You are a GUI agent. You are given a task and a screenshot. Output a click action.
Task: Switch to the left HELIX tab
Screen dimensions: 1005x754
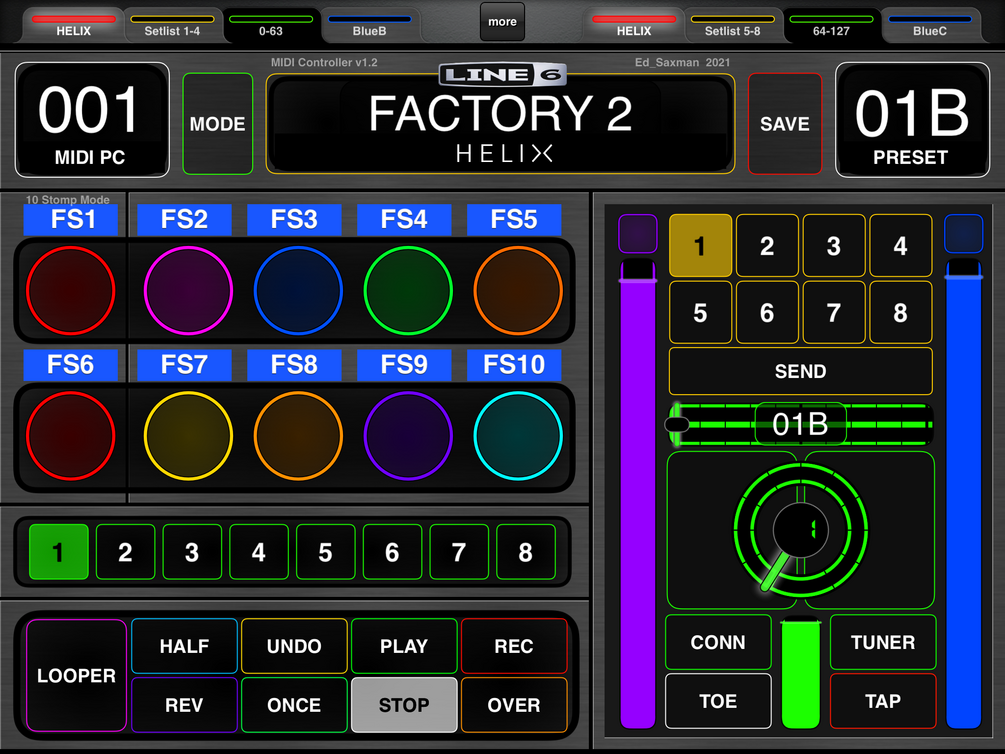74,26
